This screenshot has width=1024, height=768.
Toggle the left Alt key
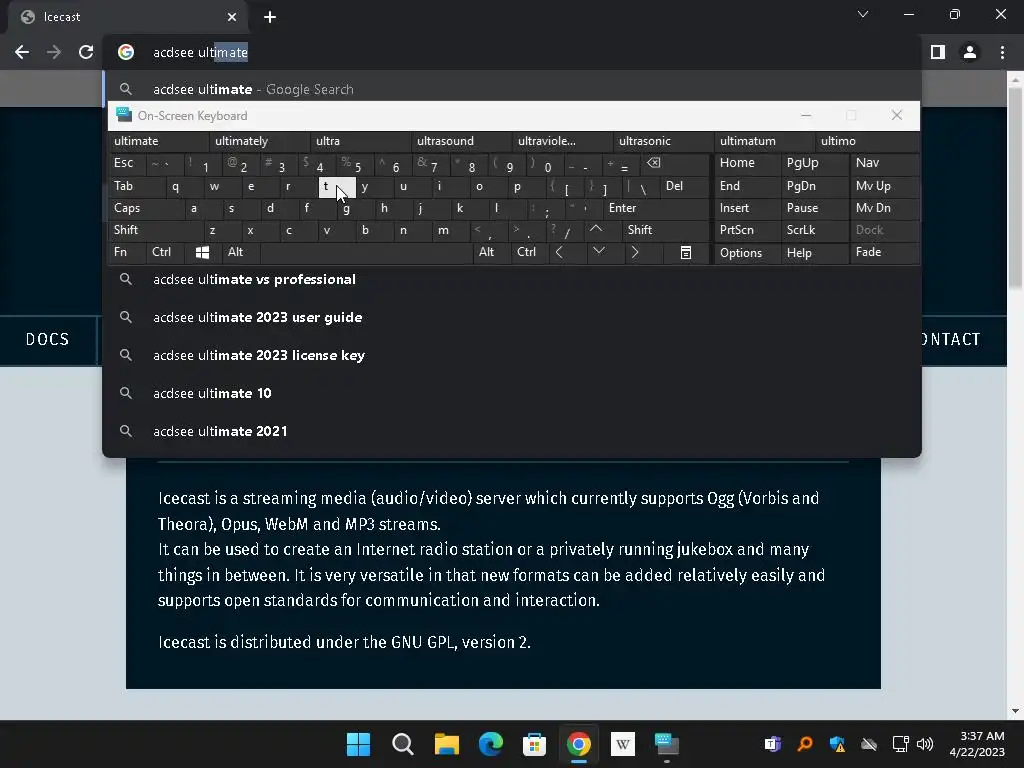240,252
